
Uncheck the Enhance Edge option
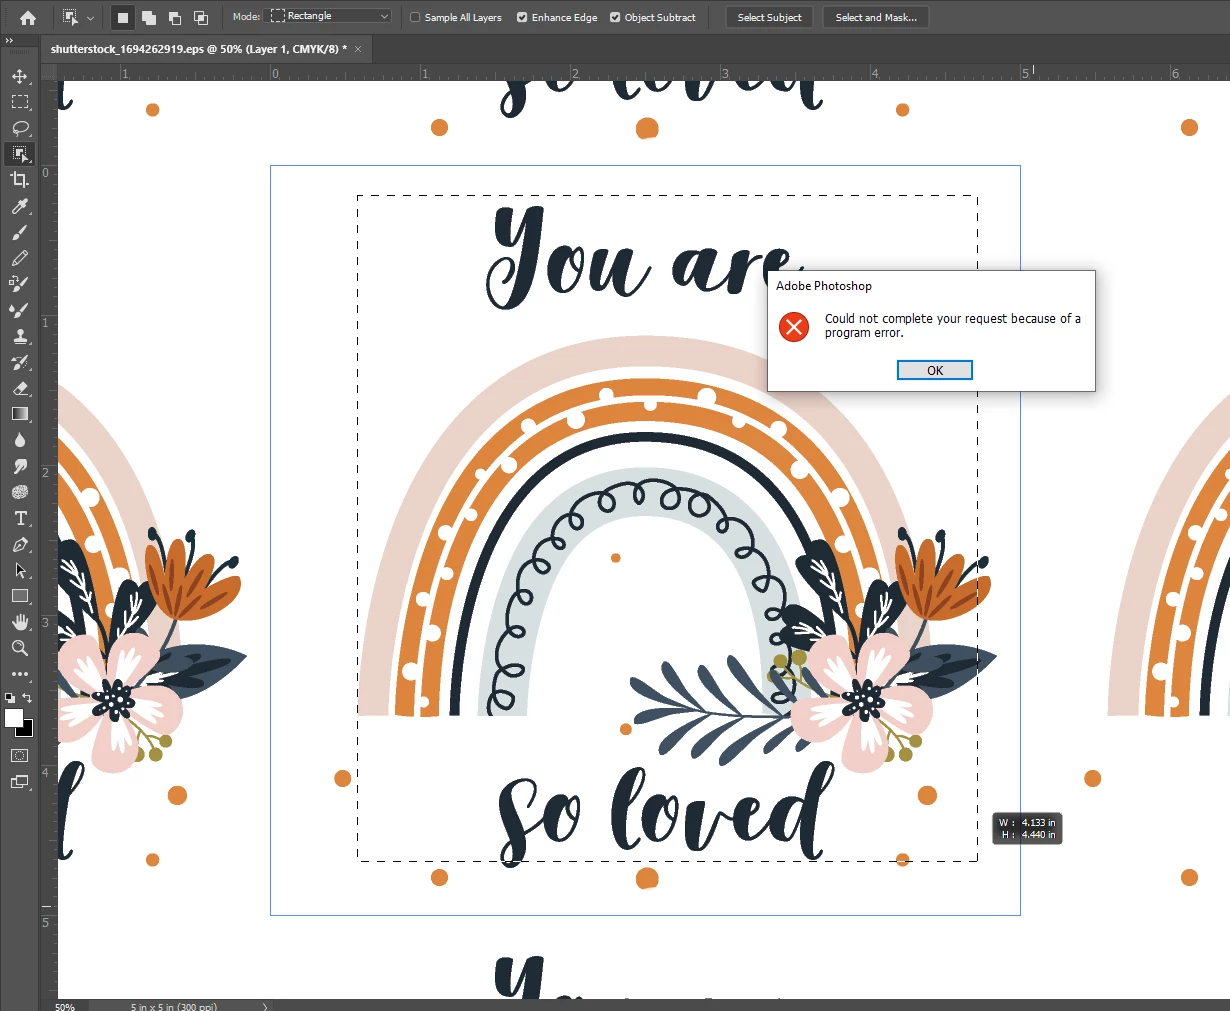(x=522, y=17)
